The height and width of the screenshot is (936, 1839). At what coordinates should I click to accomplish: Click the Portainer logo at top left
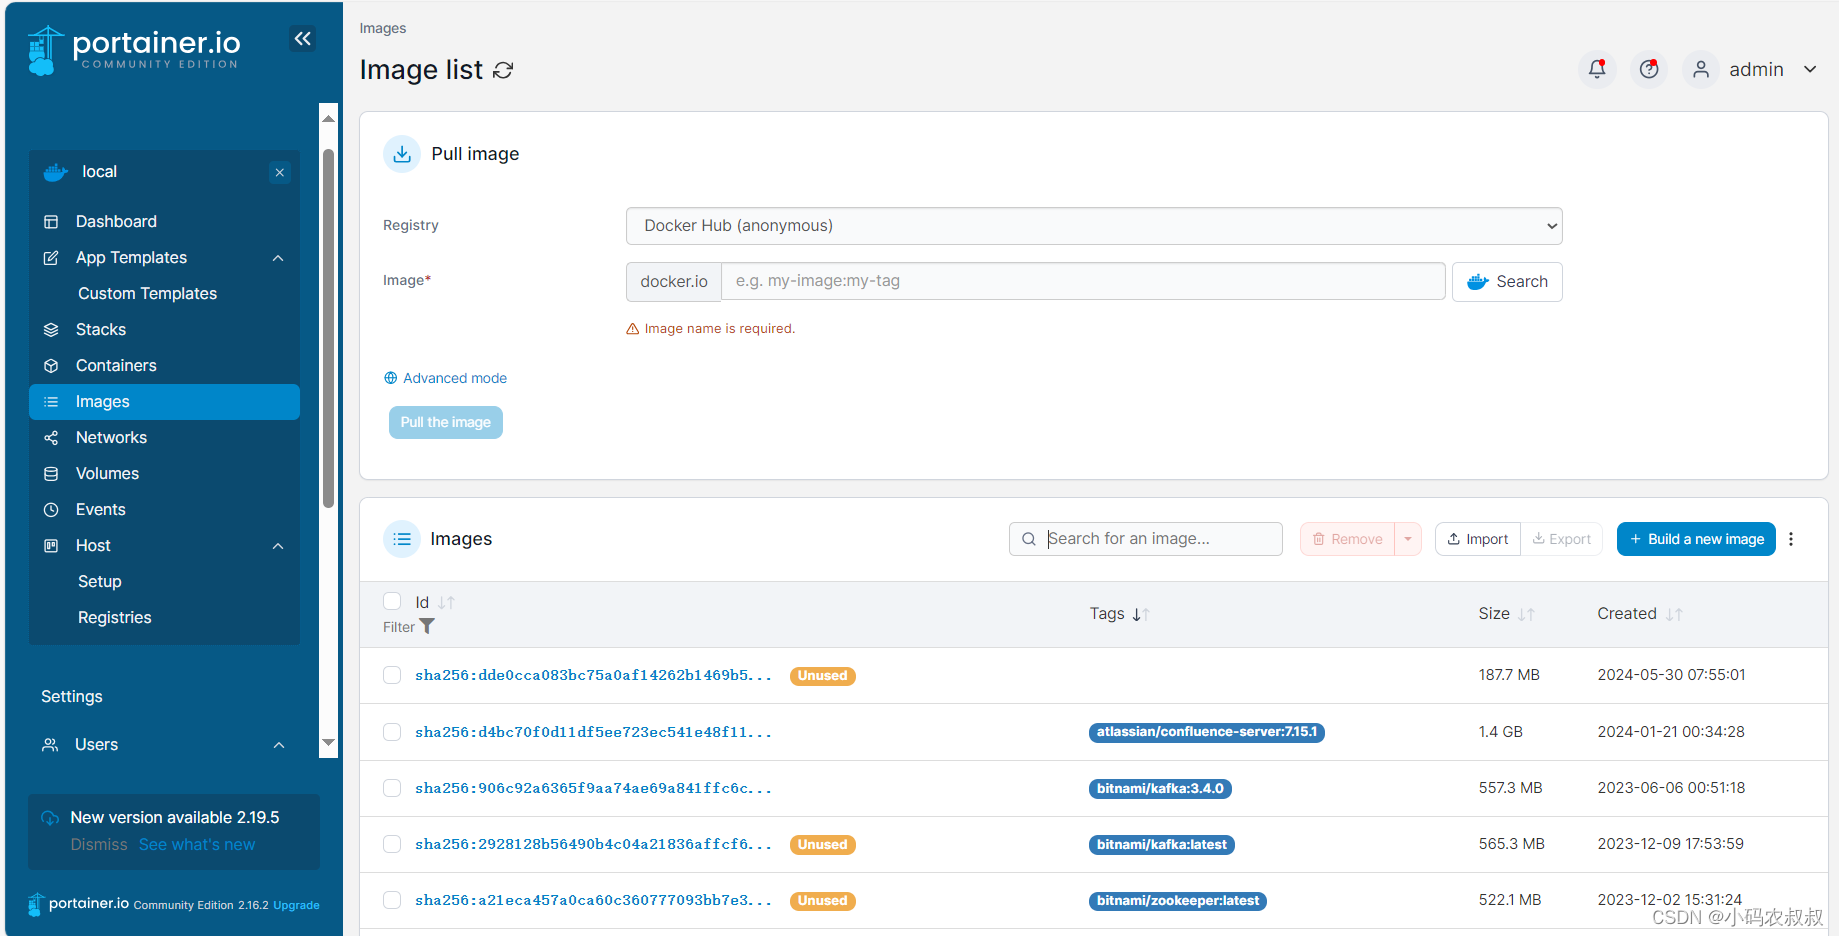(x=134, y=49)
